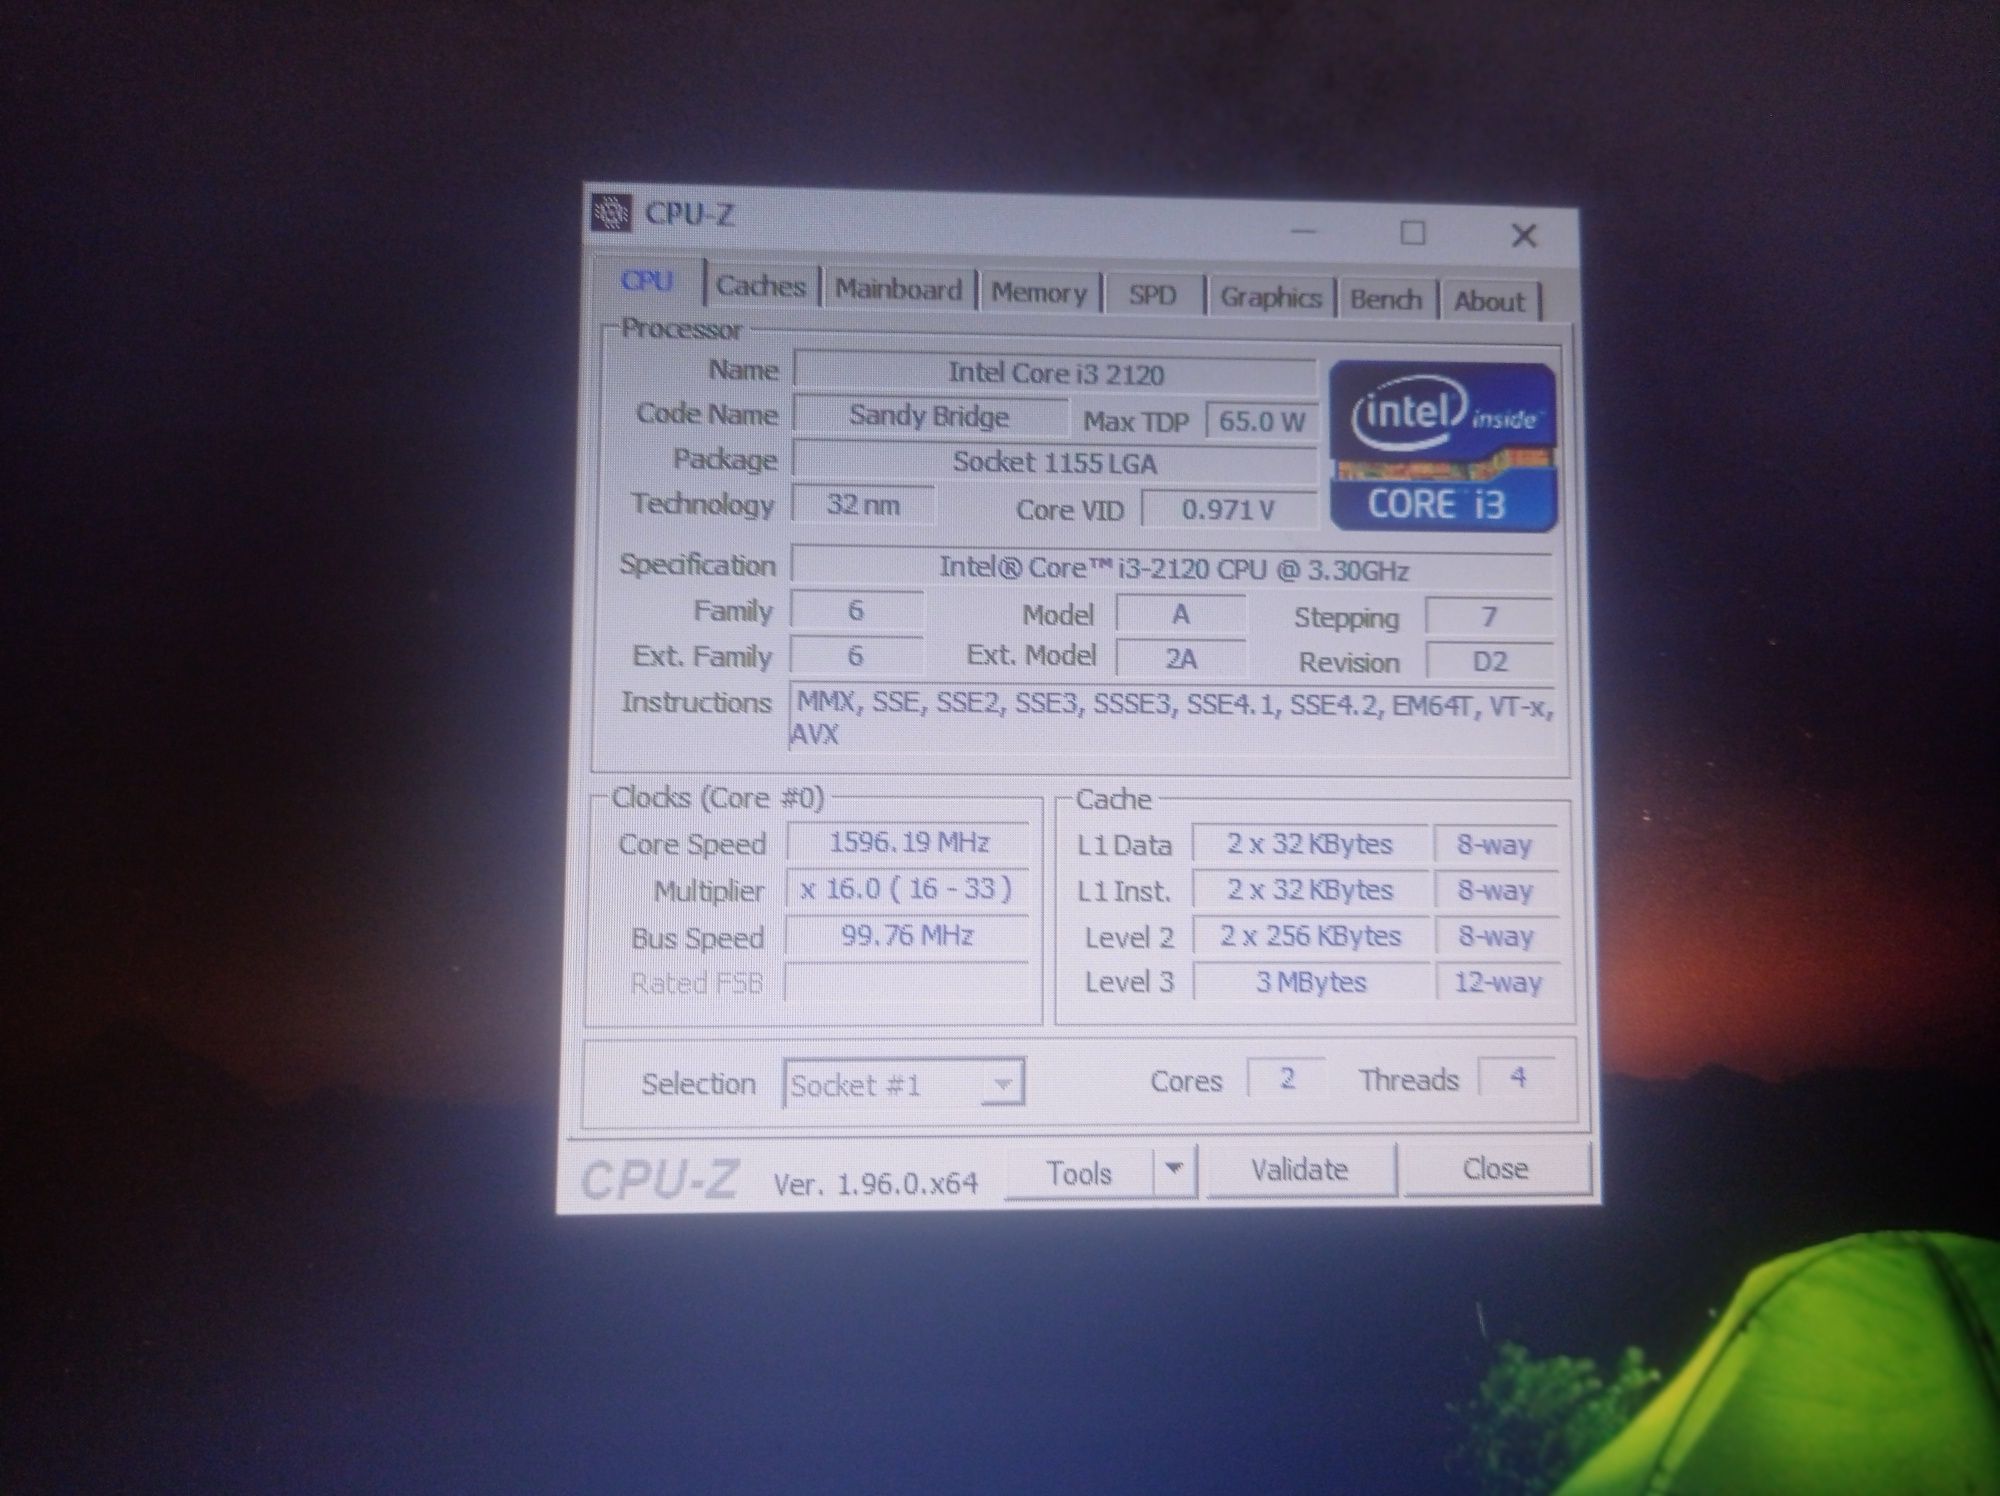Click the Level 3 value '3 MBytes'
Viewport: 2000px width, 1496px height.
point(1311,982)
